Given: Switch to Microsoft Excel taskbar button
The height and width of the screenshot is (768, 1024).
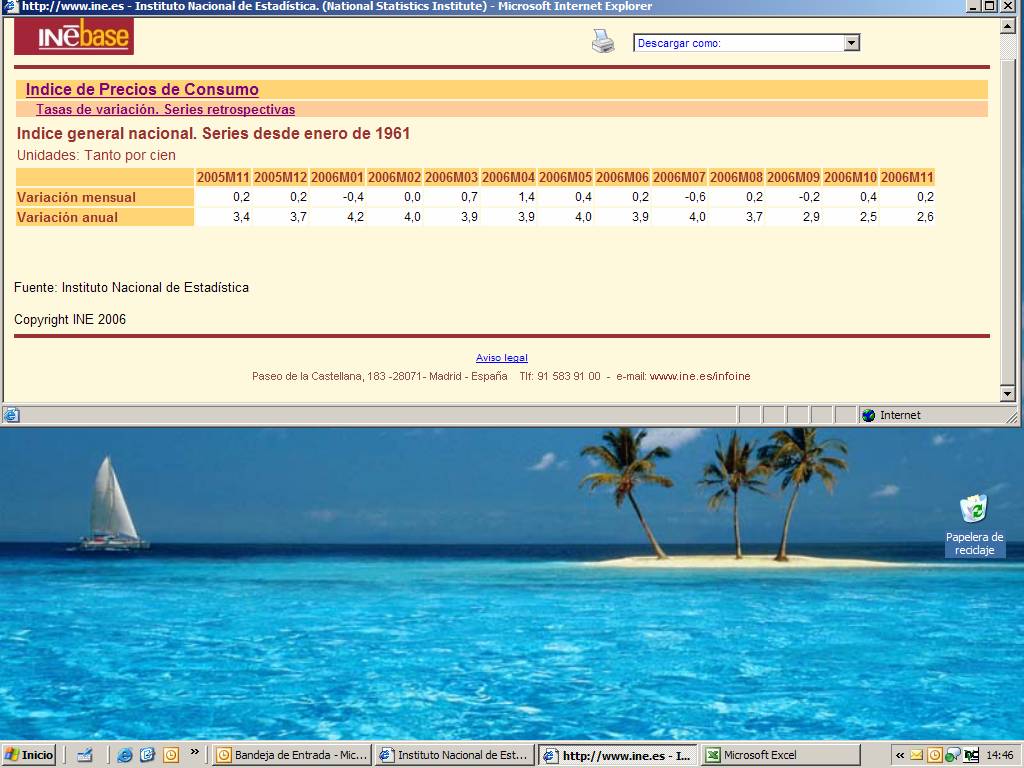Looking at the screenshot, I should (780, 755).
